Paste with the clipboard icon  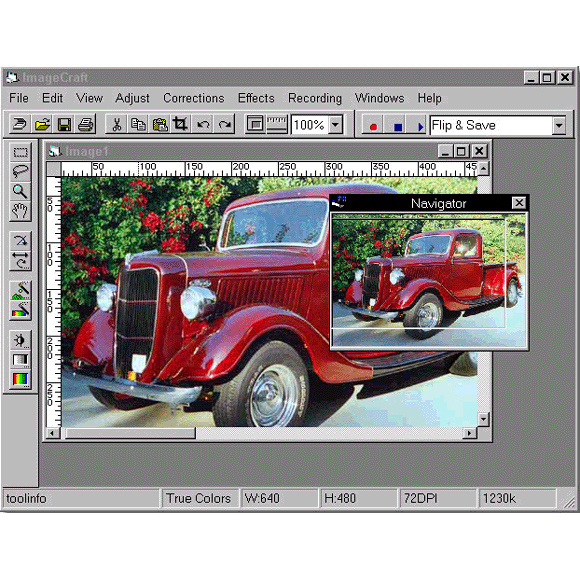[160, 124]
